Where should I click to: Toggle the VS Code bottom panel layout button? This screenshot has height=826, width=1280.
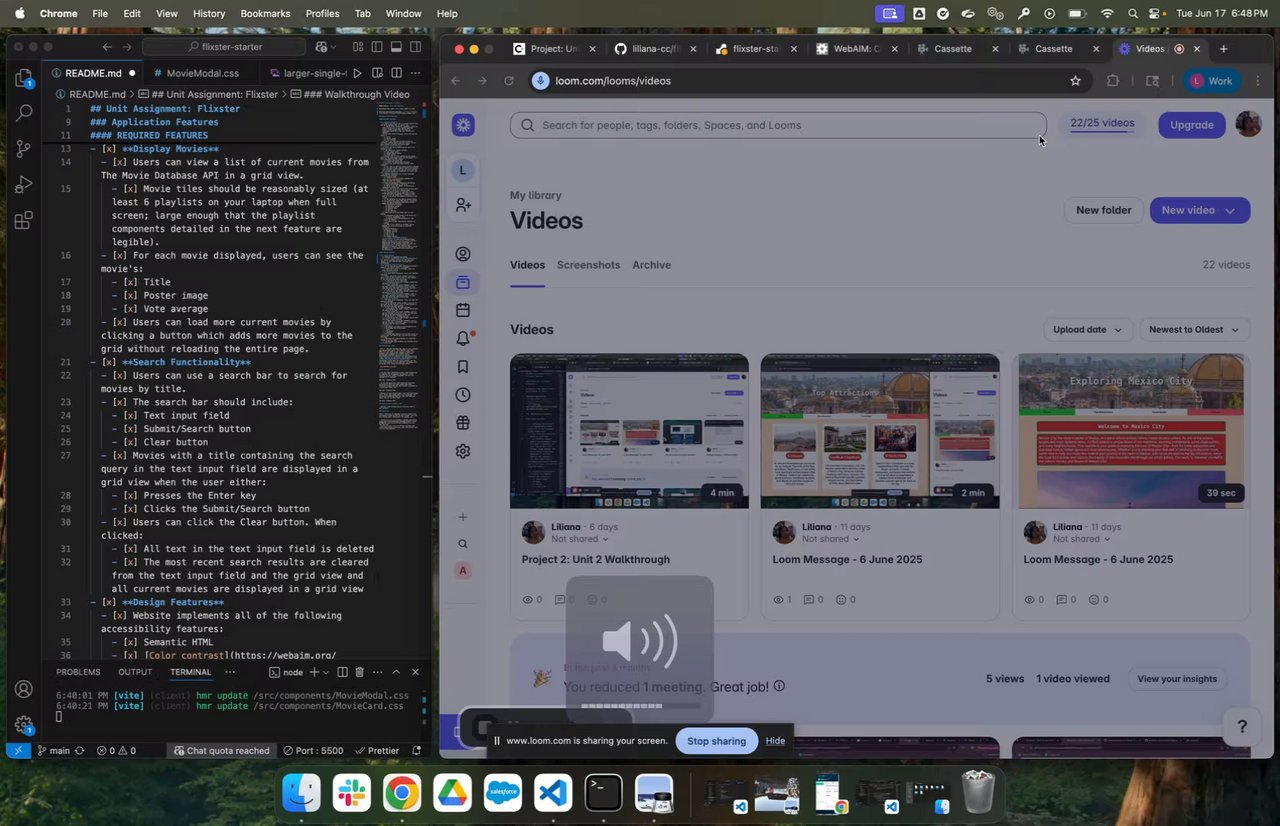[x=396, y=47]
